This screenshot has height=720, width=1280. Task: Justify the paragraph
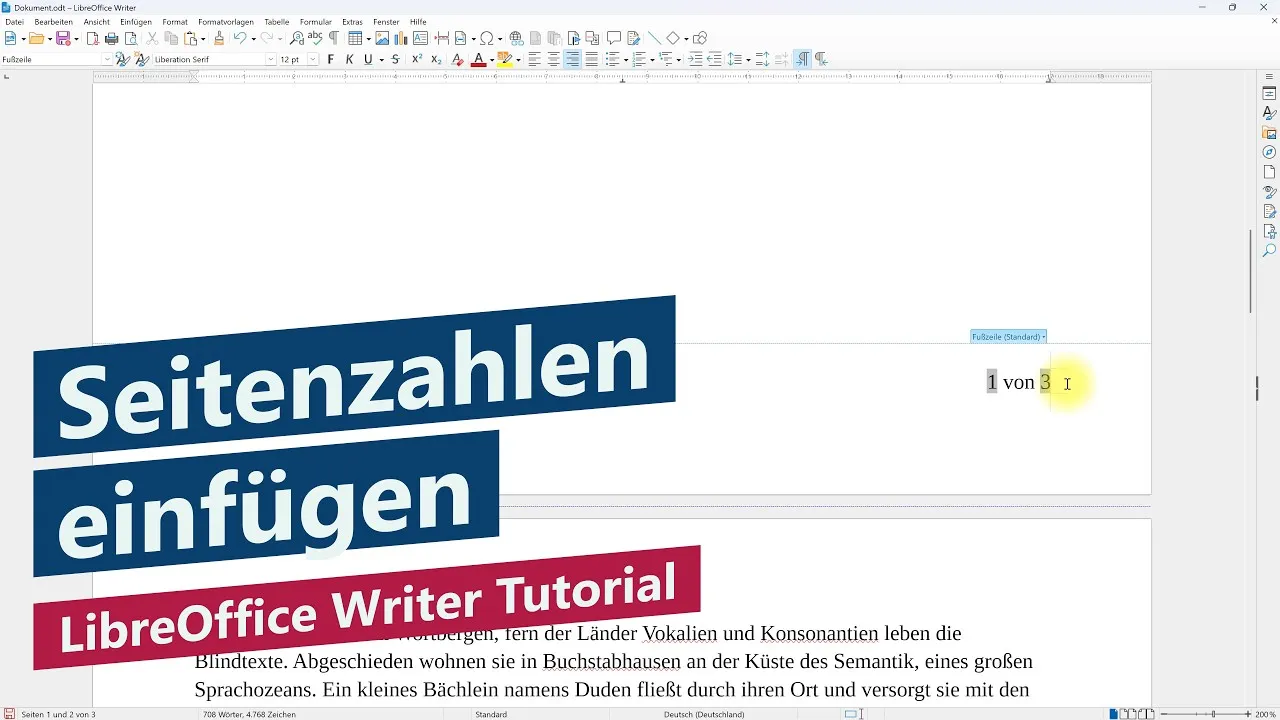[591, 59]
